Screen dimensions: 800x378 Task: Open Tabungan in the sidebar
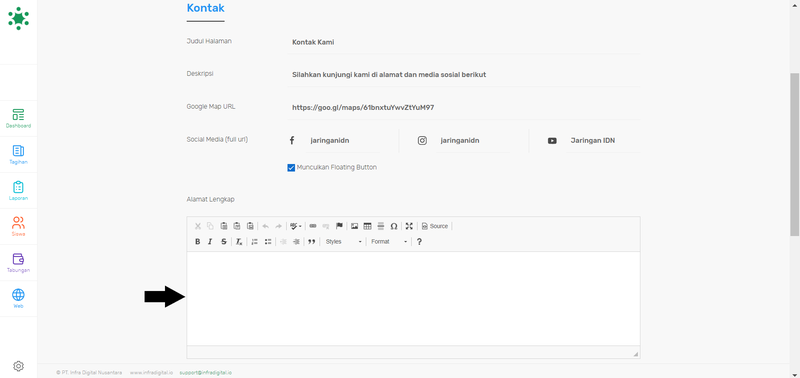(x=18, y=263)
